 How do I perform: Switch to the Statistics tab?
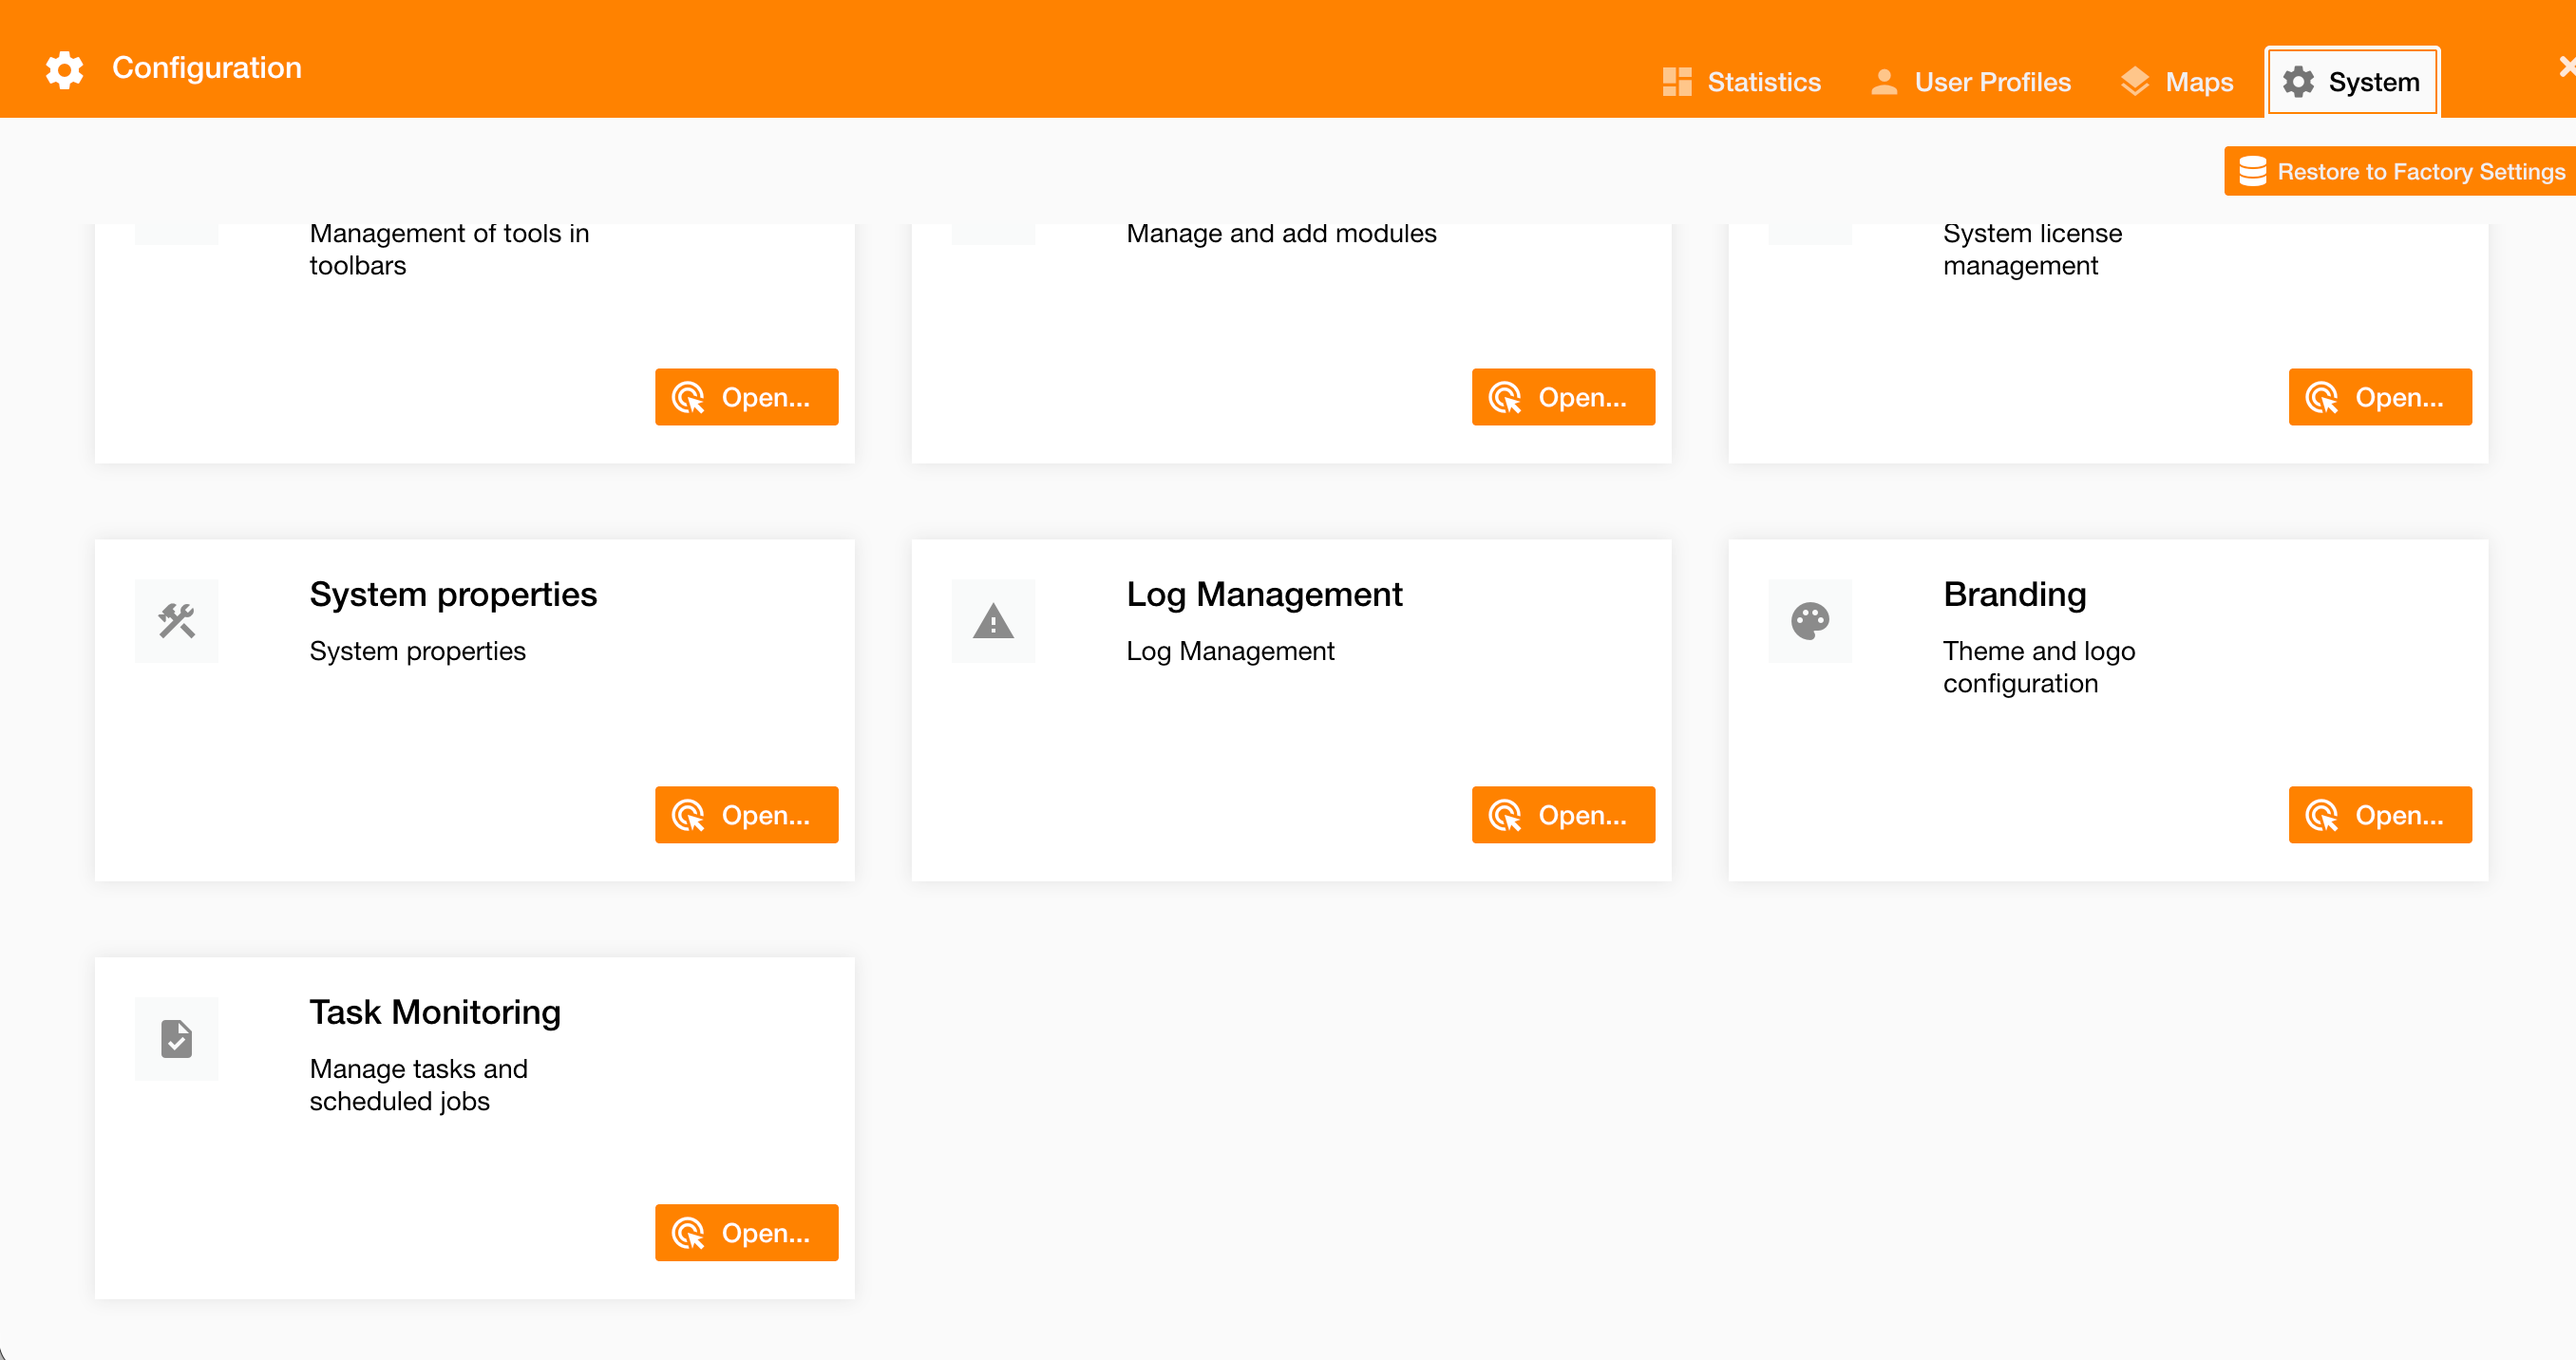pos(1742,82)
